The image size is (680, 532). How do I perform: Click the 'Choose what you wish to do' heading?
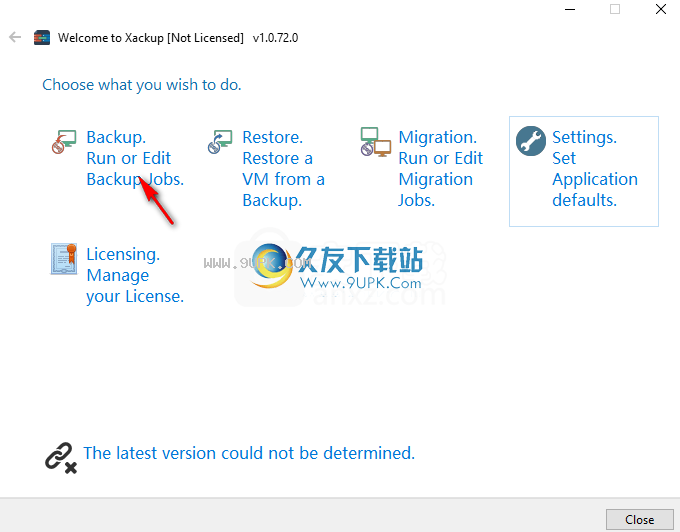coord(141,85)
